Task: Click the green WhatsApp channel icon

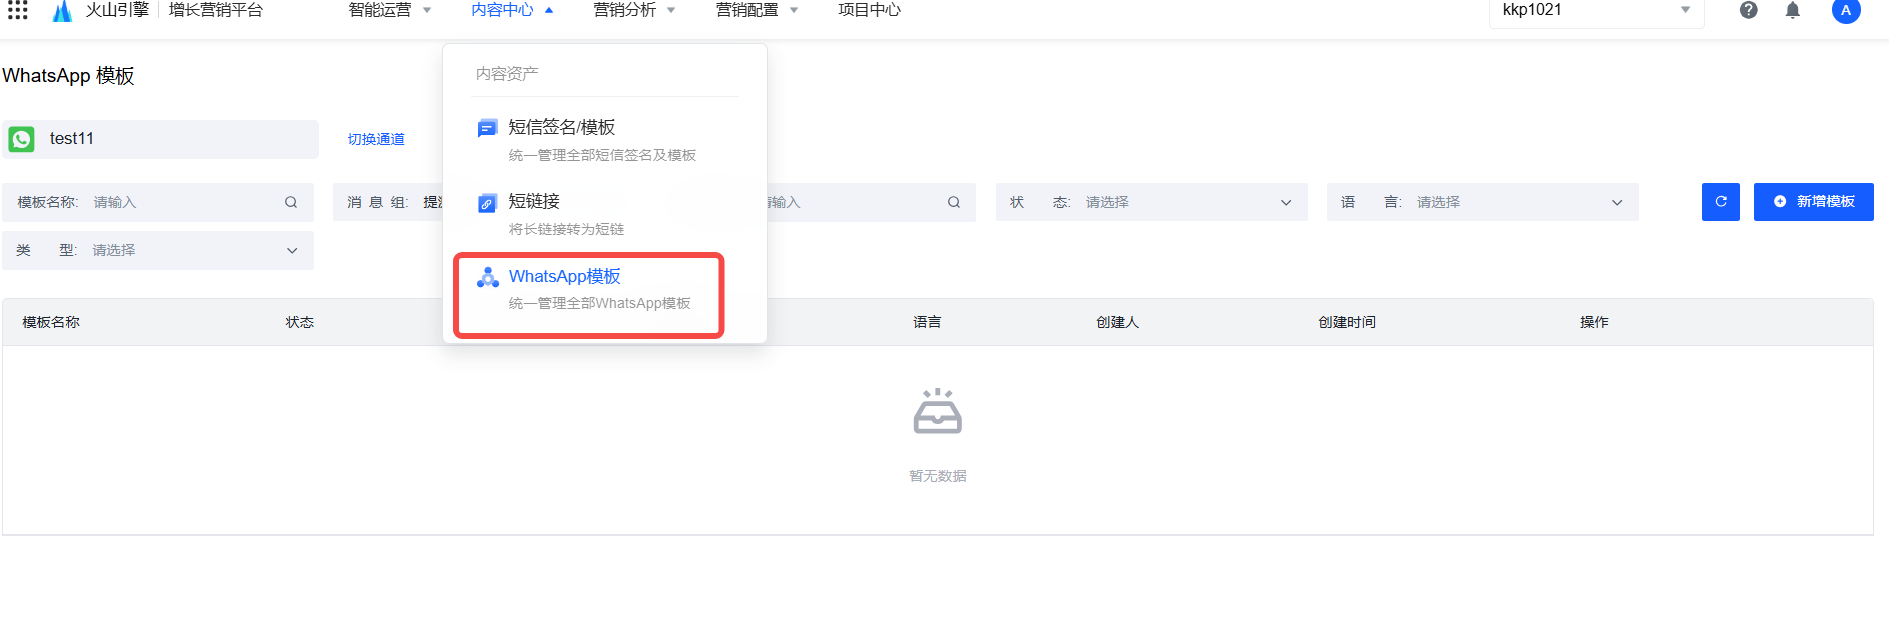Action: pyautogui.click(x=22, y=139)
